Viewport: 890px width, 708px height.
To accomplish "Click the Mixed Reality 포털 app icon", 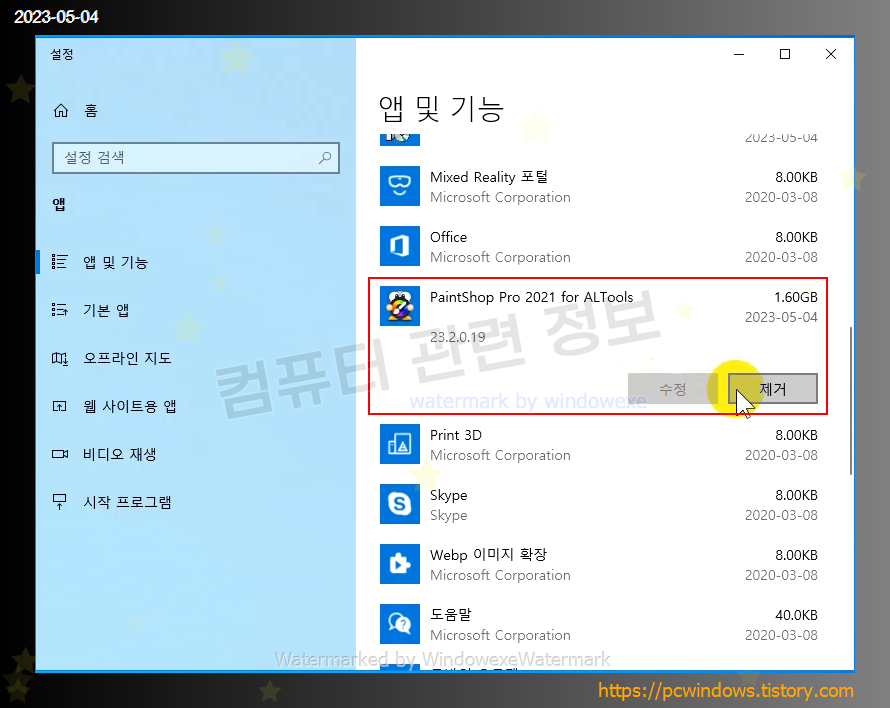I will [x=400, y=186].
